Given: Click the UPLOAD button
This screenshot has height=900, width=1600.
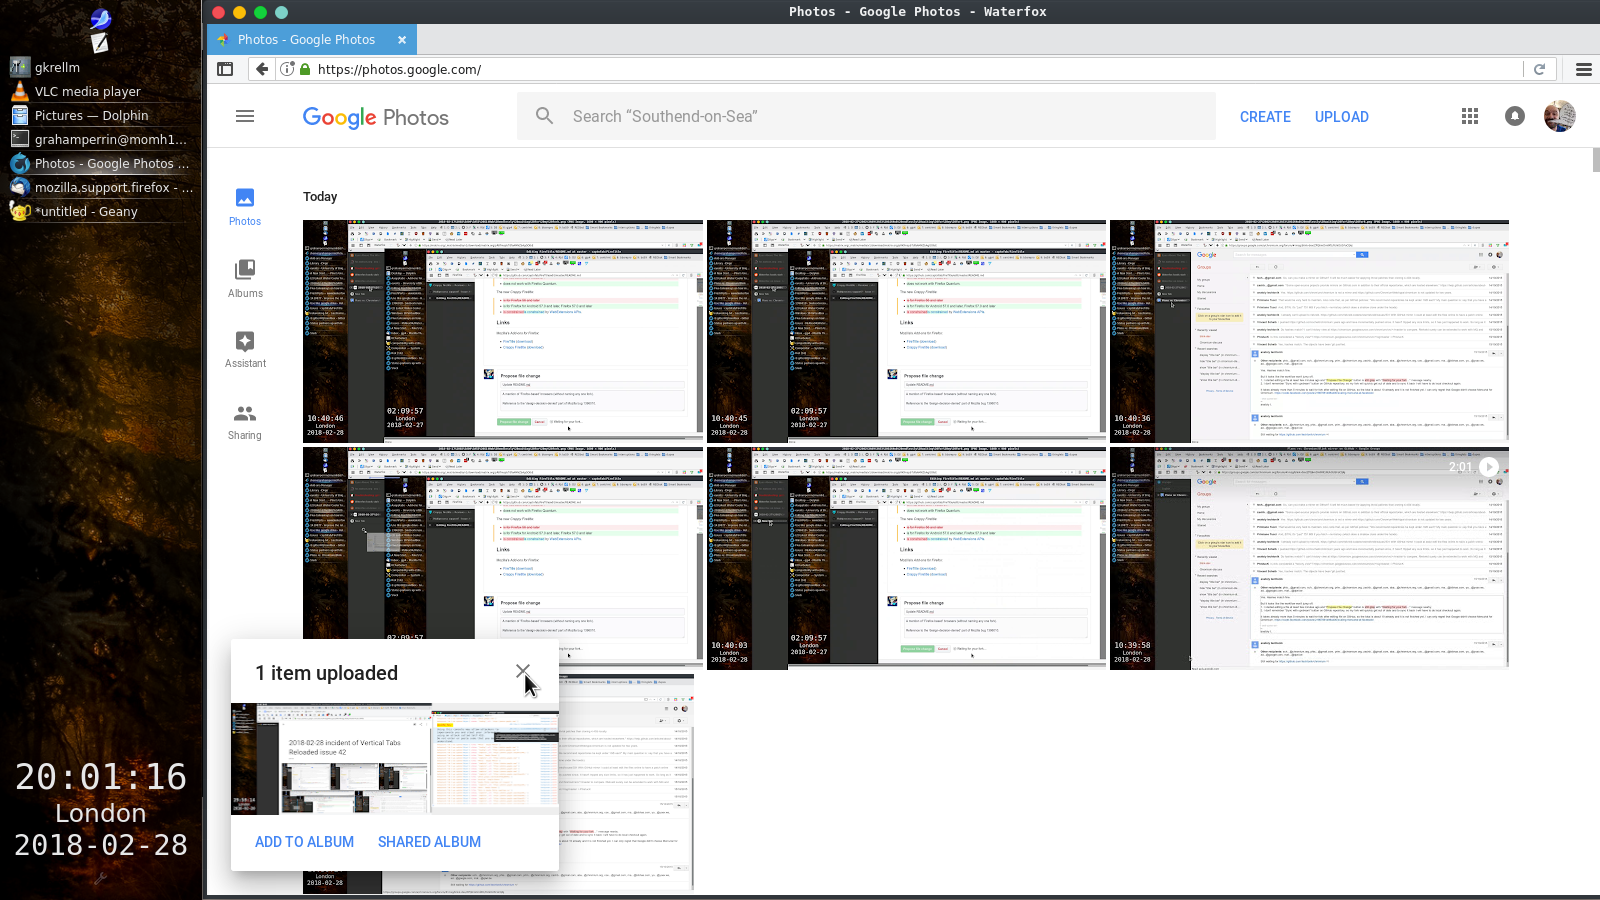Looking at the screenshot, I should click(1341, 117).
